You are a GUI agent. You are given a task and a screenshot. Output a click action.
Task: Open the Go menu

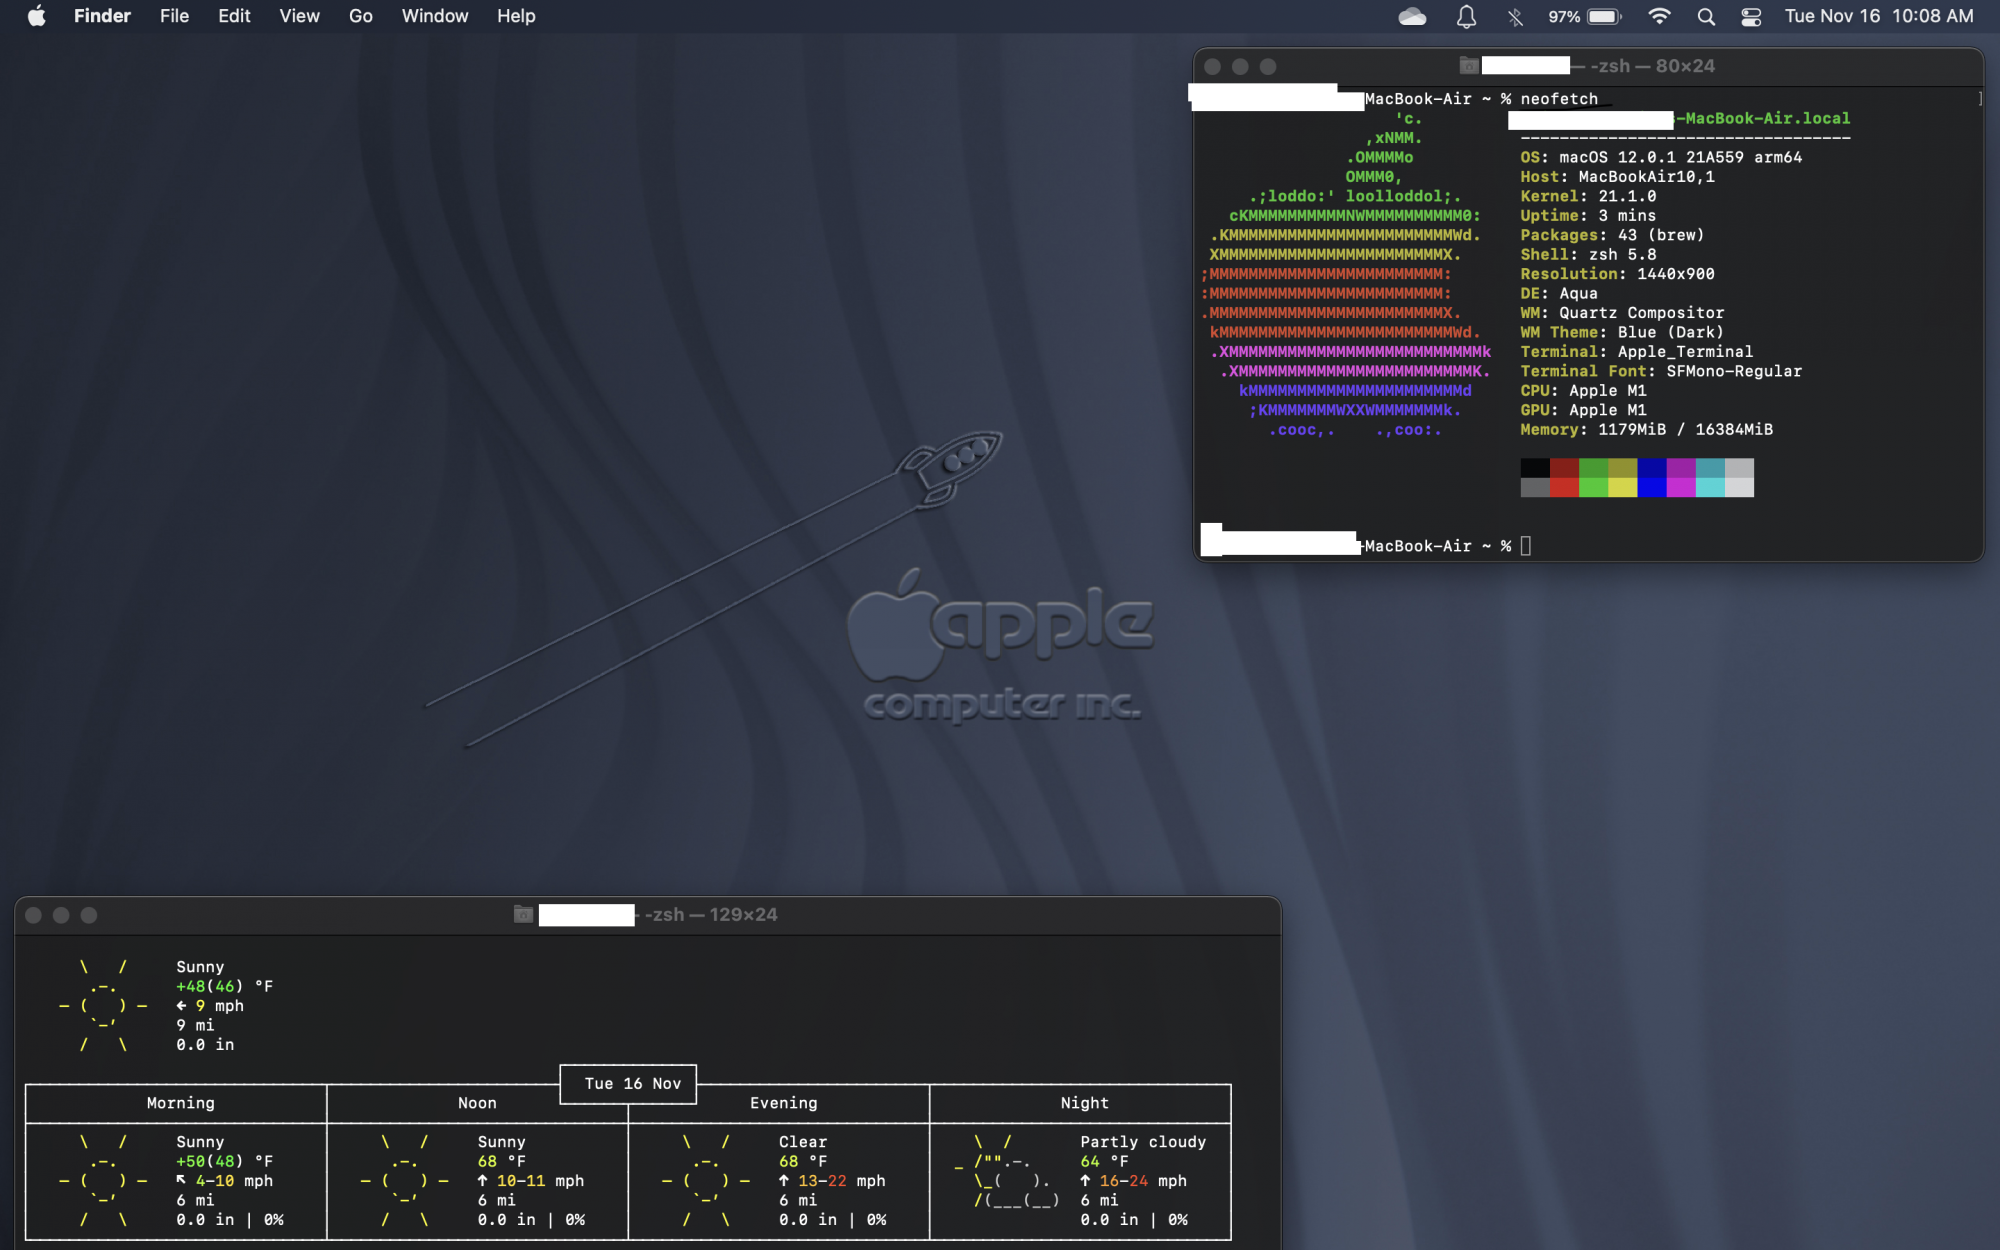360,16
